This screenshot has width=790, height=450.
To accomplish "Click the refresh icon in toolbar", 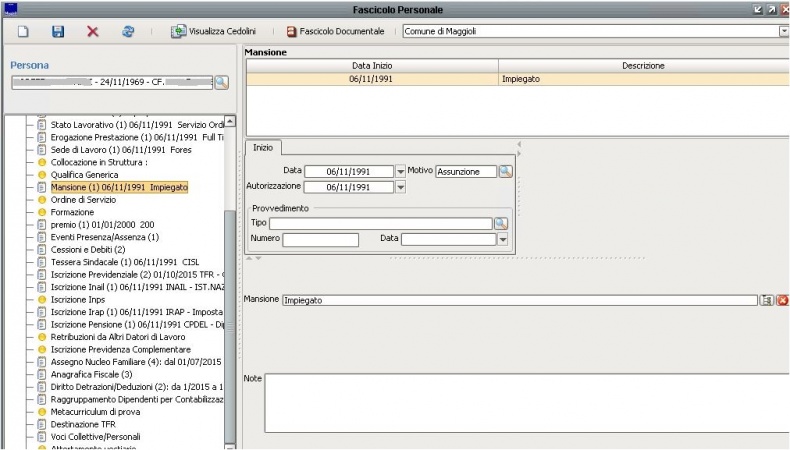I will pos(128,32).
